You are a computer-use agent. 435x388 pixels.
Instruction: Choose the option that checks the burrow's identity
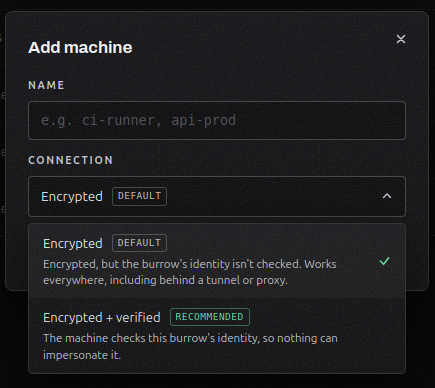click(x=217, y=335)
